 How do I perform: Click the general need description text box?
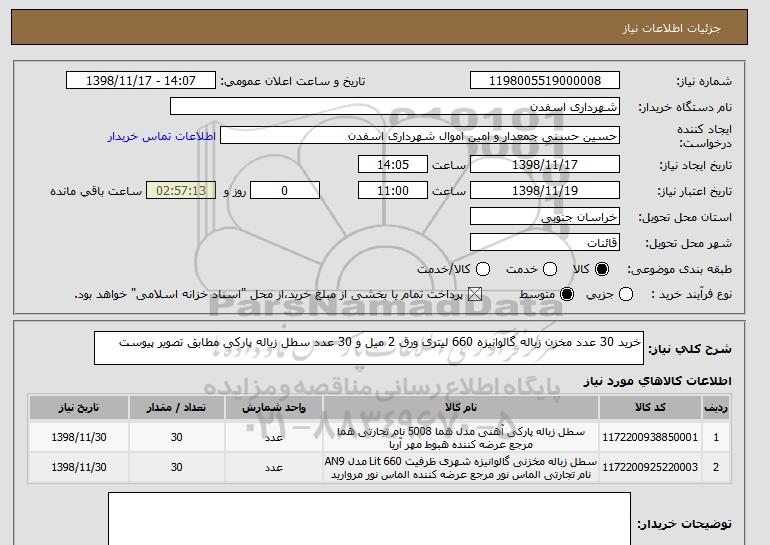click(369, 348)
